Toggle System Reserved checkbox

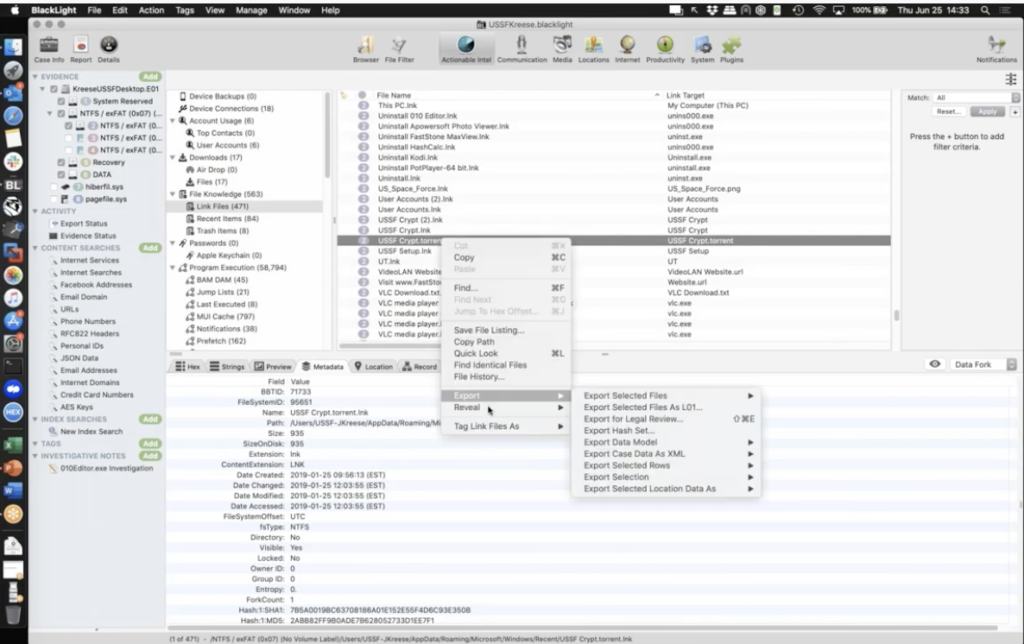tap(61, 101)
